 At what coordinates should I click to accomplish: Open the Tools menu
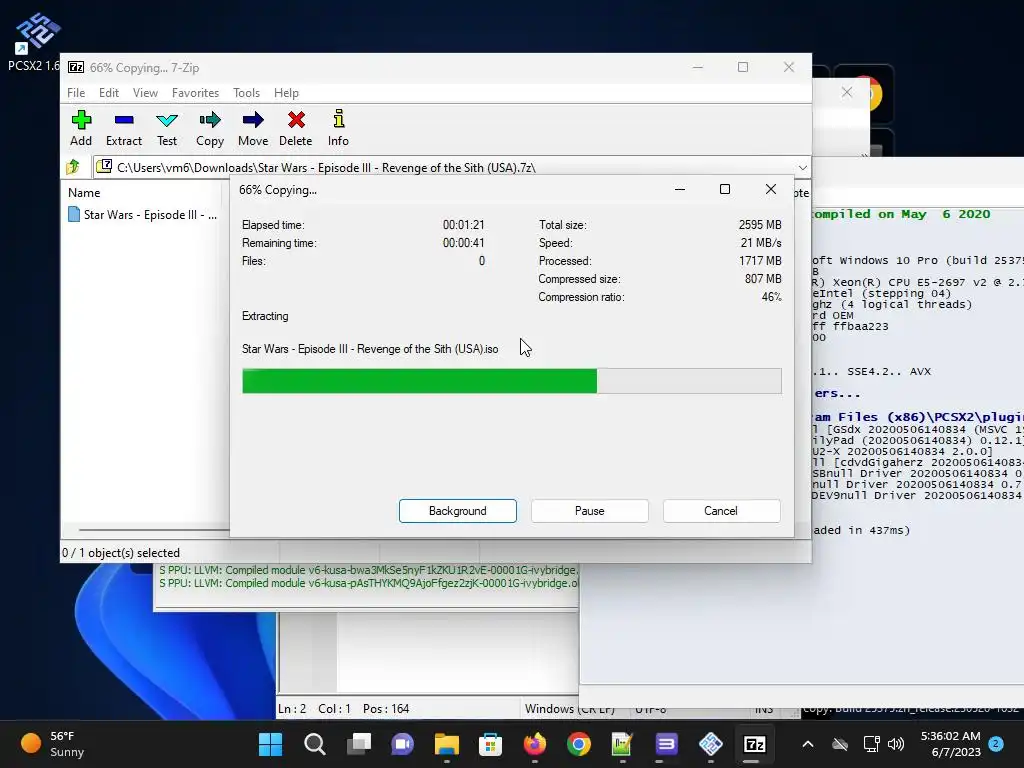click(246, 93)
